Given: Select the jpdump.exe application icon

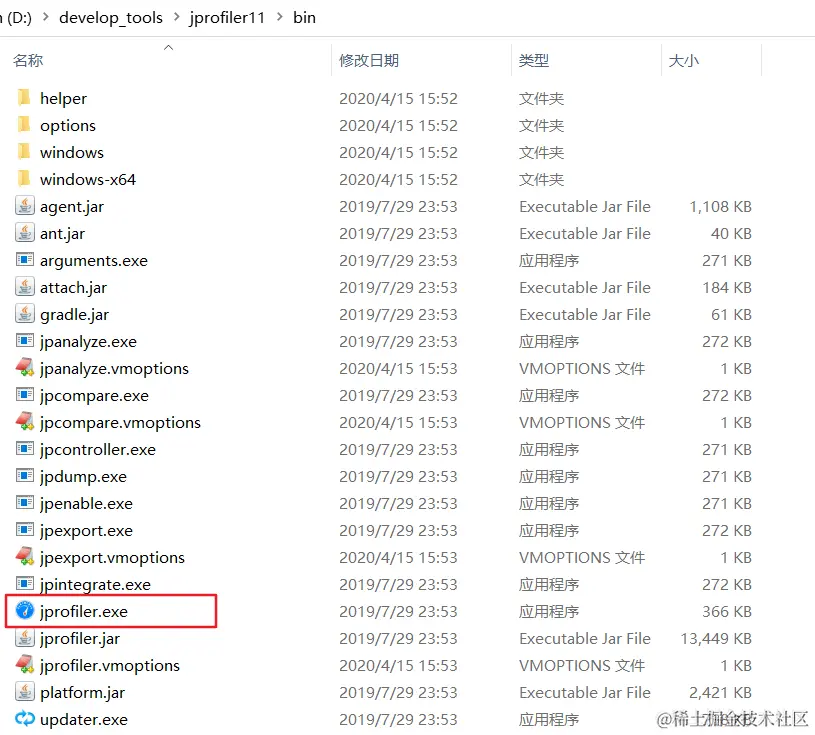Looking at the screenshot, I should tap(25, 476).
